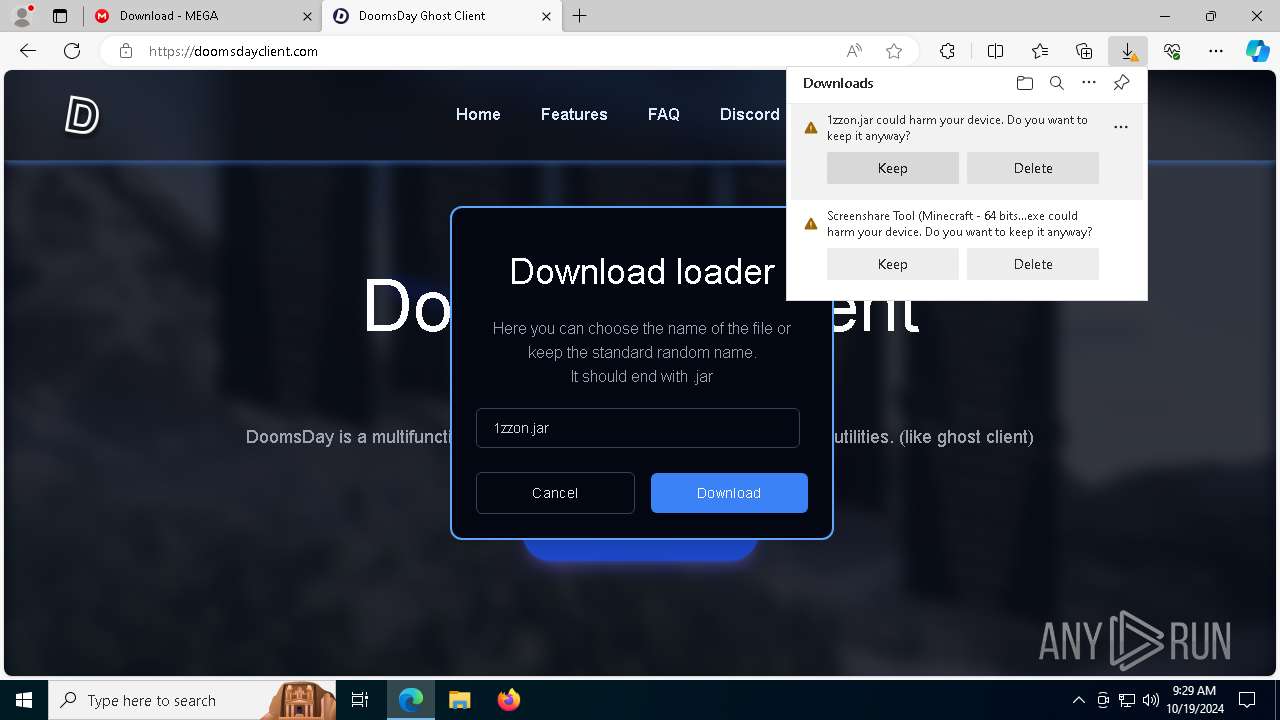
Task: Open Read aloud icon in address bar
Action: tap(854, 51)
